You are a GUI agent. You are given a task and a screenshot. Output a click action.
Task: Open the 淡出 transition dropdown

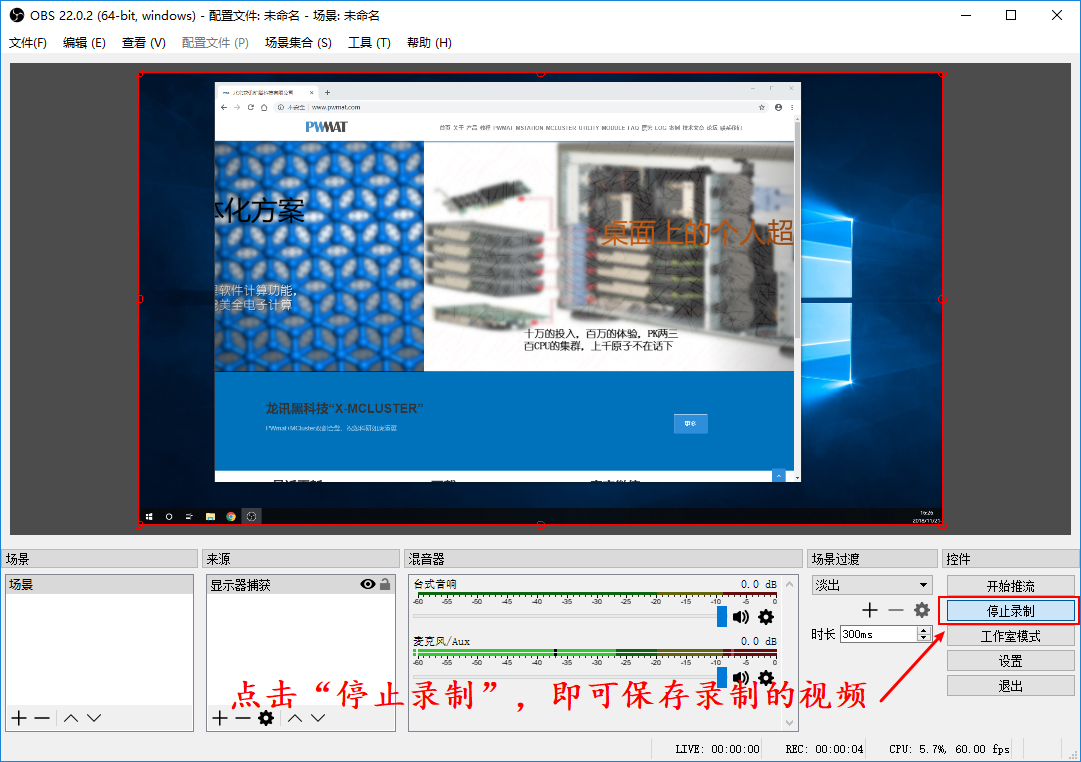tap(872, 585)
